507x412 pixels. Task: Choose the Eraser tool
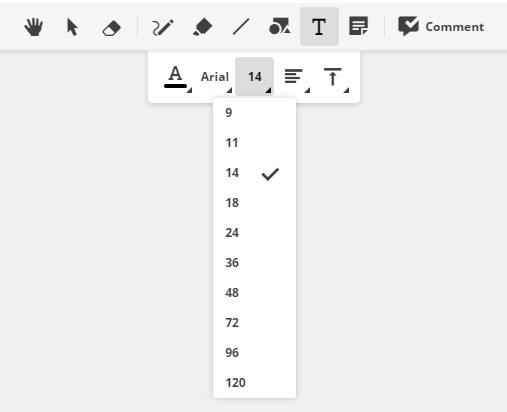(x=111, y=27)
